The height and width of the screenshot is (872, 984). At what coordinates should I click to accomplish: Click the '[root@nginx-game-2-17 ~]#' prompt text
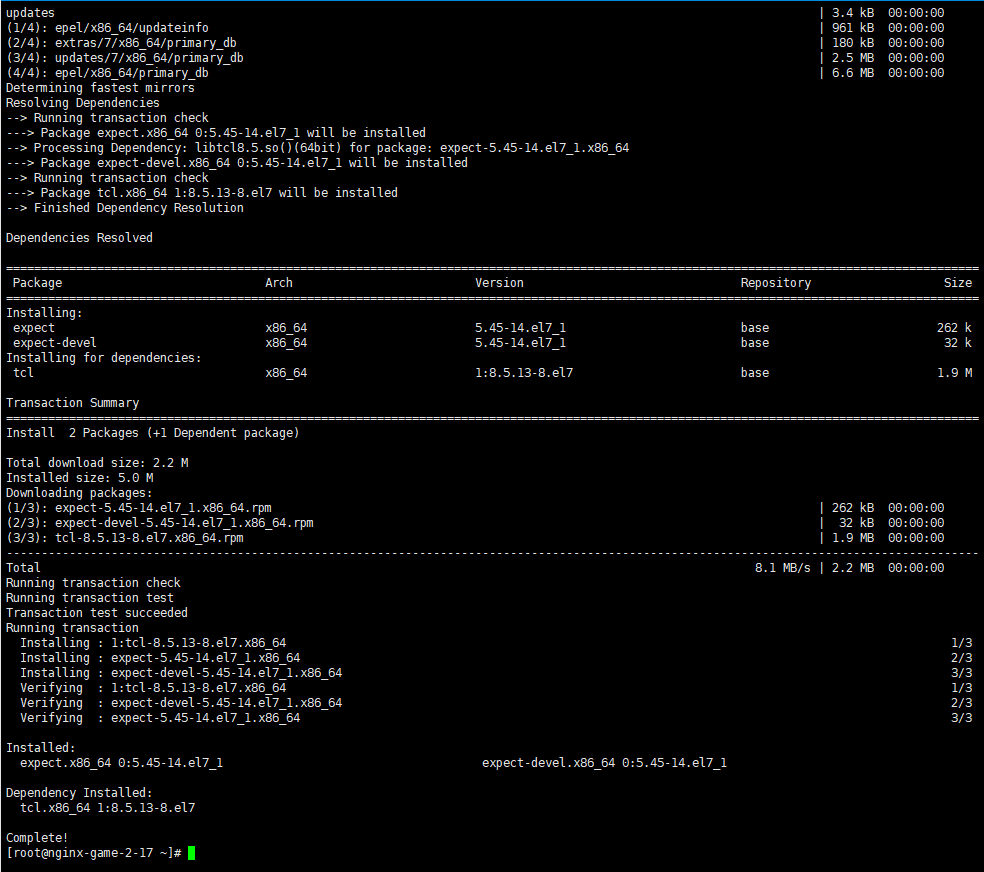click(x=94, y=853)
